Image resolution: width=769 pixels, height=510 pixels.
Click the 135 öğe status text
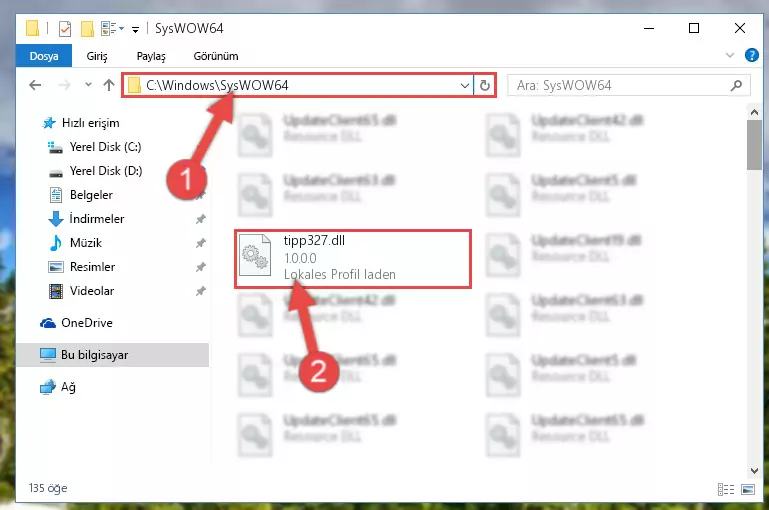48,488
